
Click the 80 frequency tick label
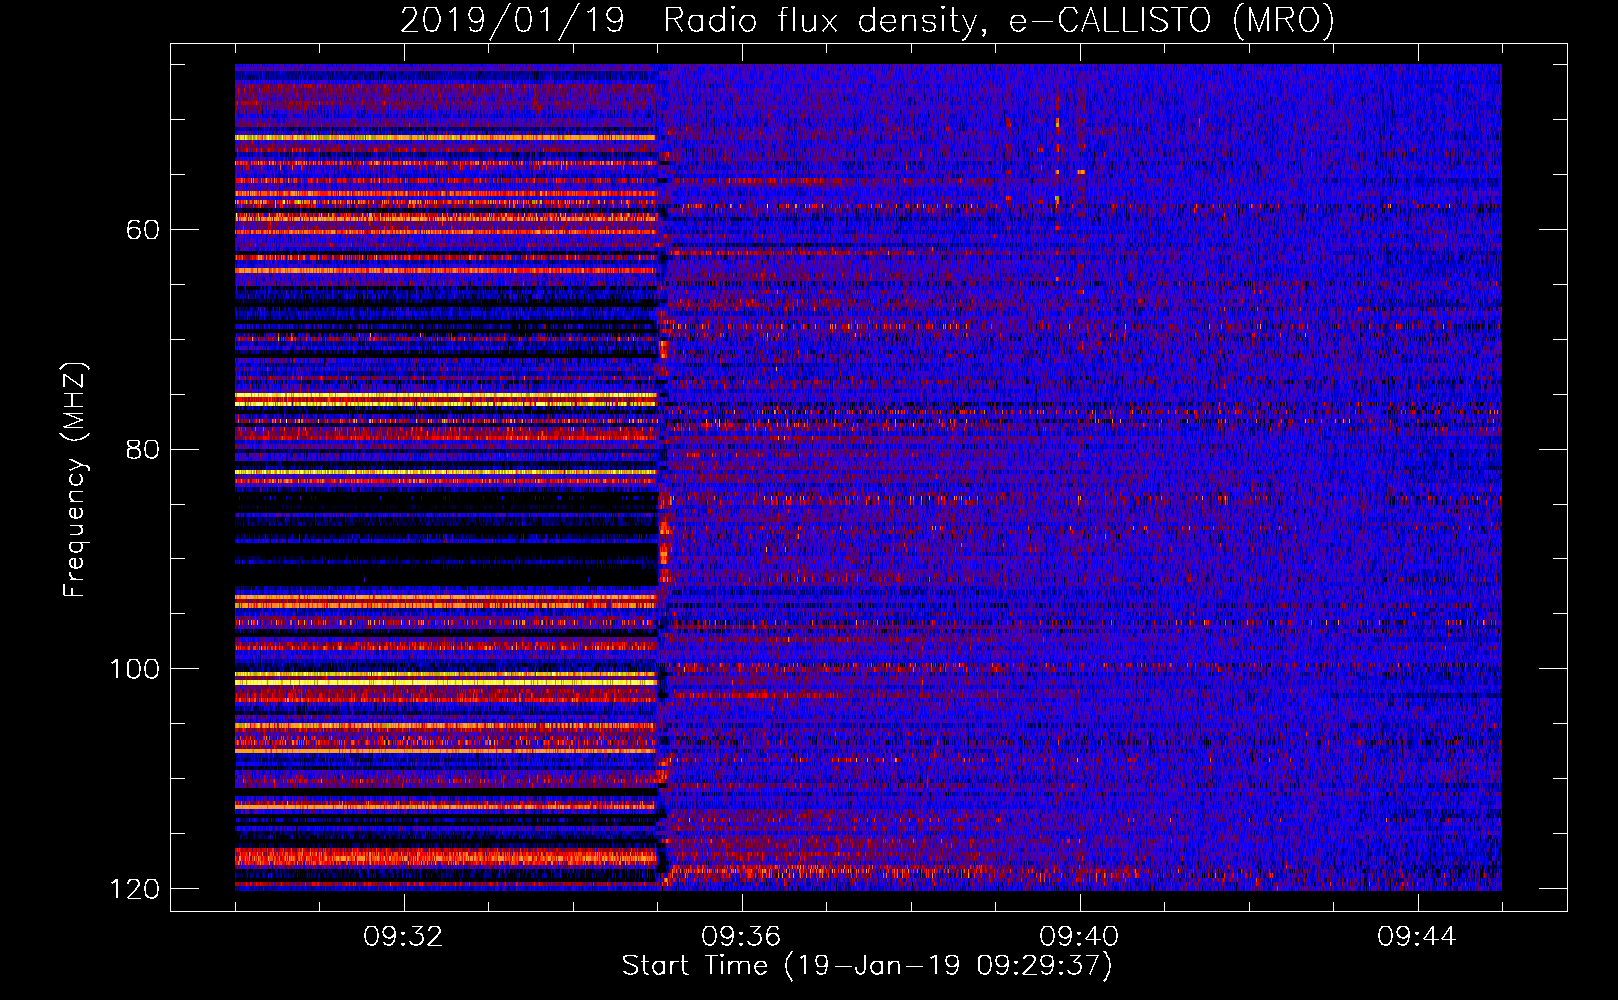click(143, 449)
